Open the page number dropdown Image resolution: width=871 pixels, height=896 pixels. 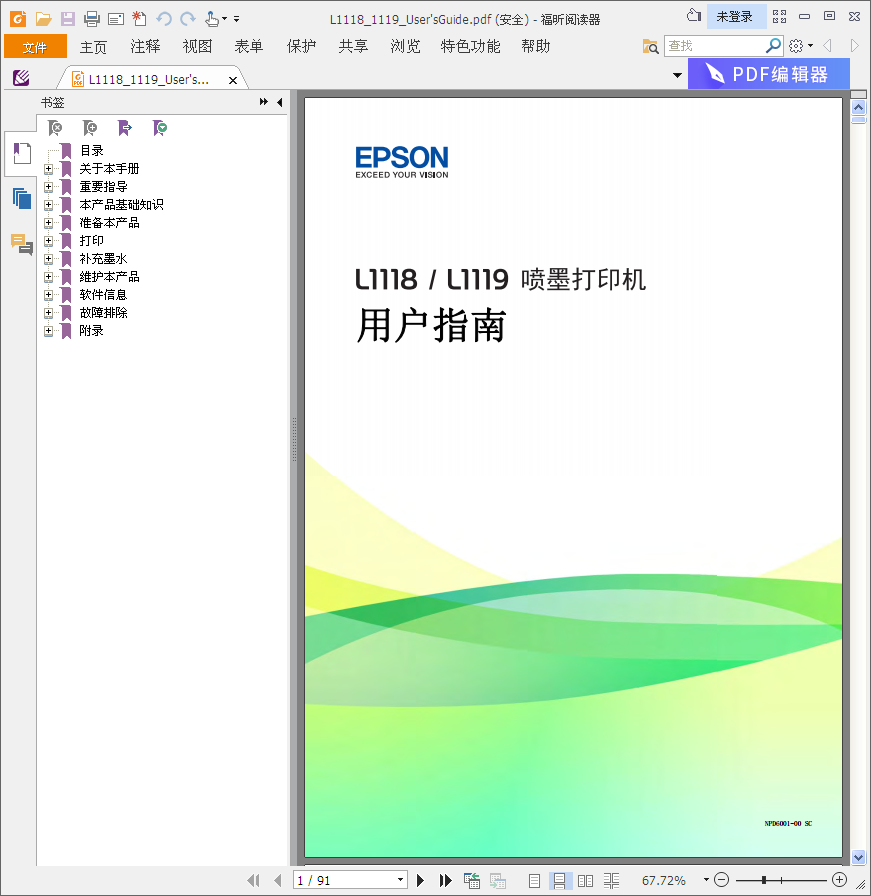click(401, 880)
